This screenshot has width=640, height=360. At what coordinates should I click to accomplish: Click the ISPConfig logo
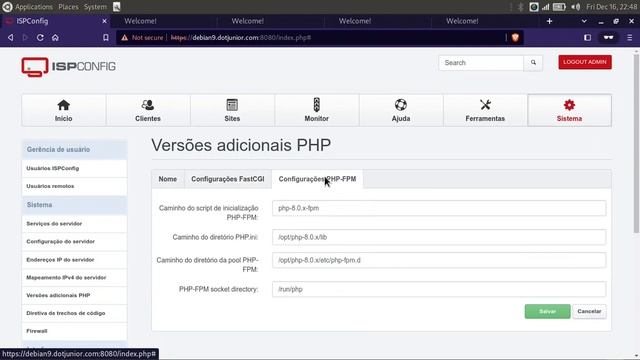(69, 67)
